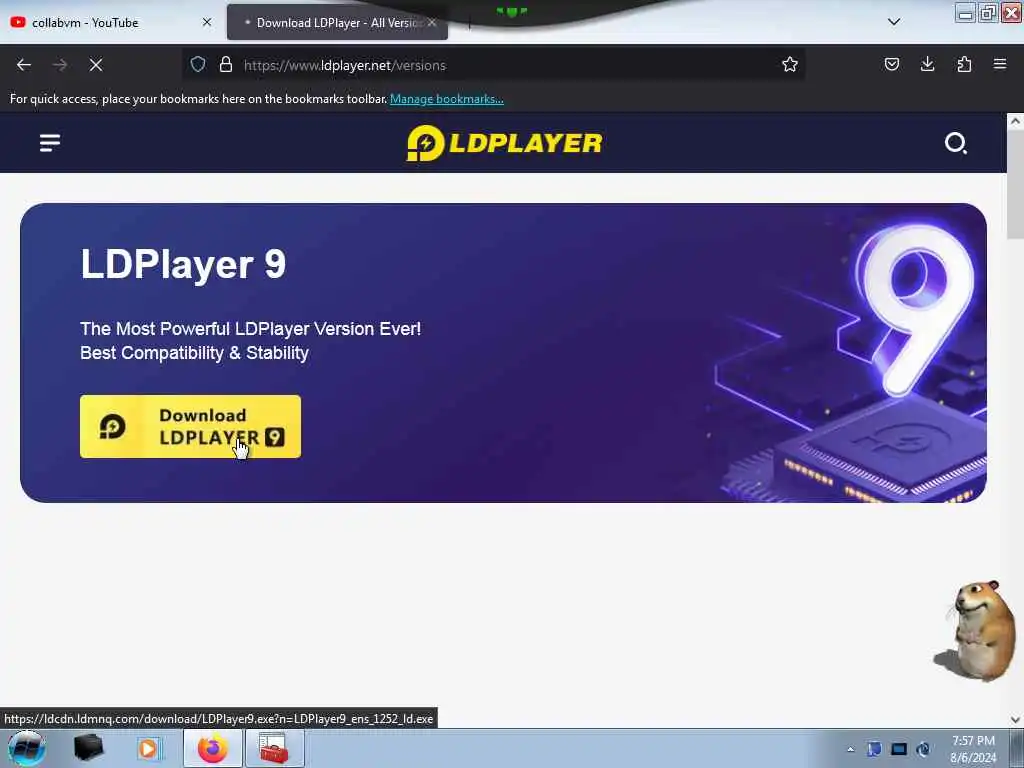This screenshot has height=768, width=1024.
Task: Switch to Firefox in the taskbar
Action: pyautogui.click(x=212, y=748)
